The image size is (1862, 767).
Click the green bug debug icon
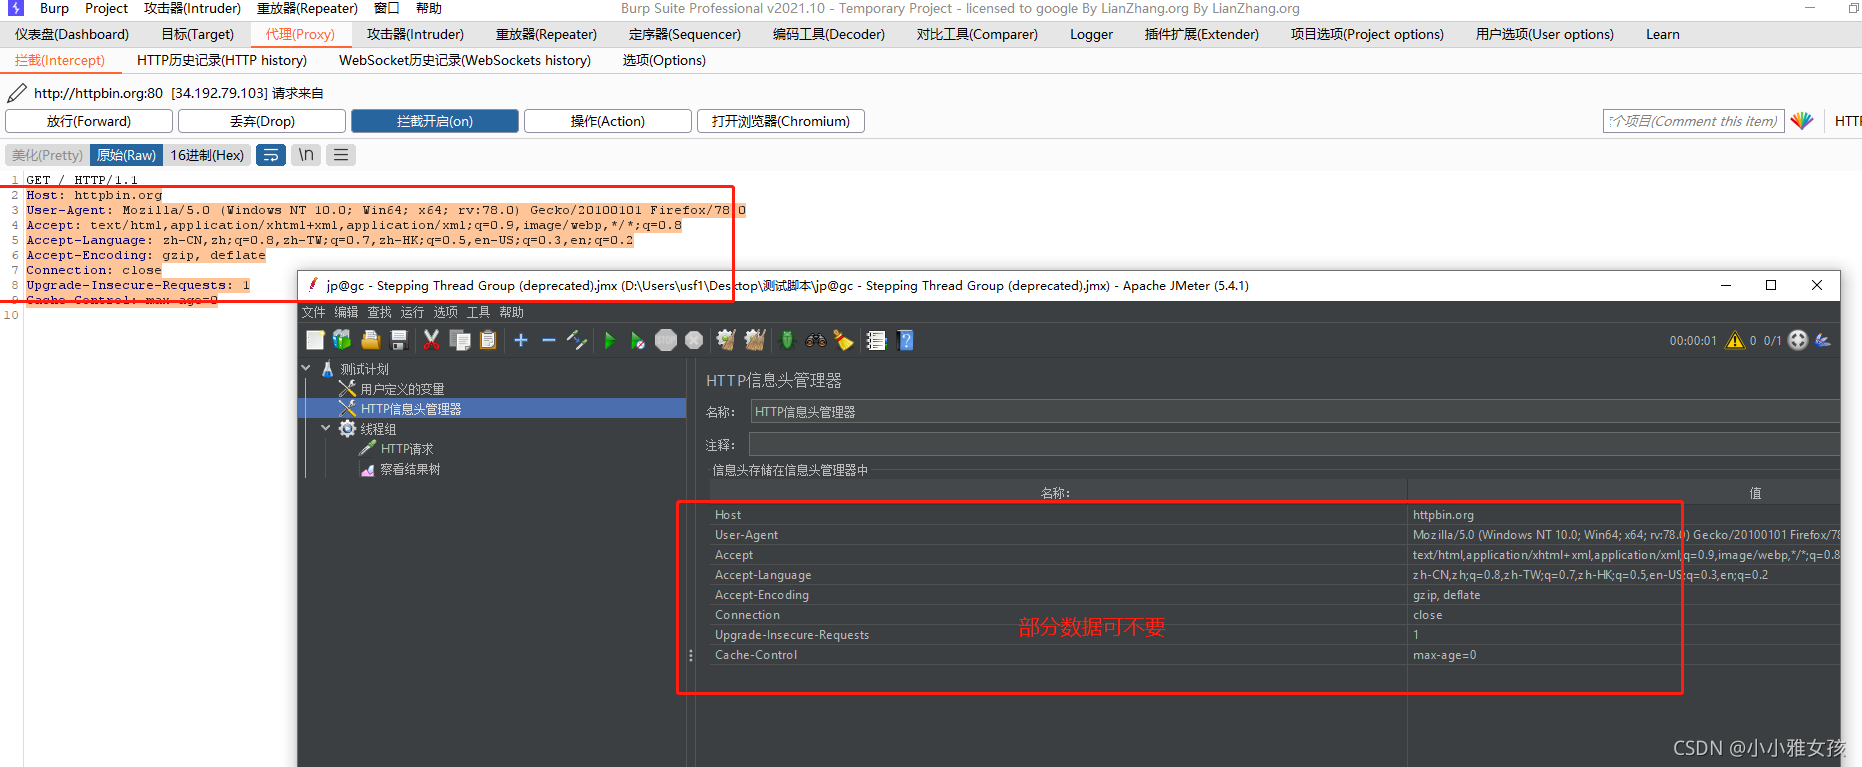(x=787, y=340)
